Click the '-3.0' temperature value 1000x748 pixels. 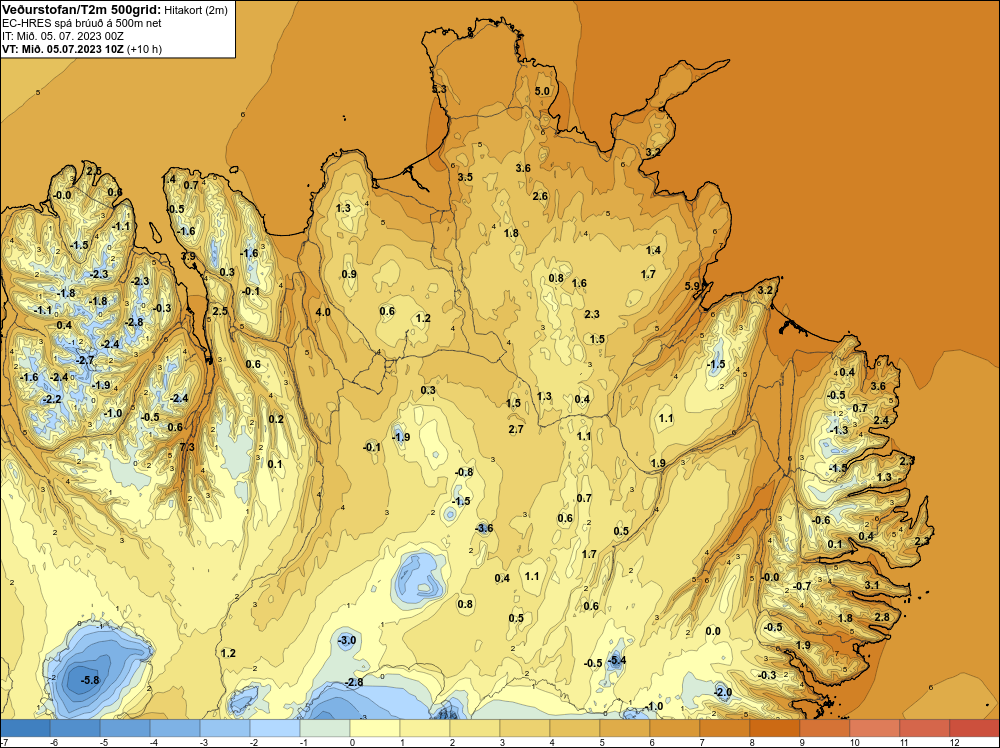point(346,640)
